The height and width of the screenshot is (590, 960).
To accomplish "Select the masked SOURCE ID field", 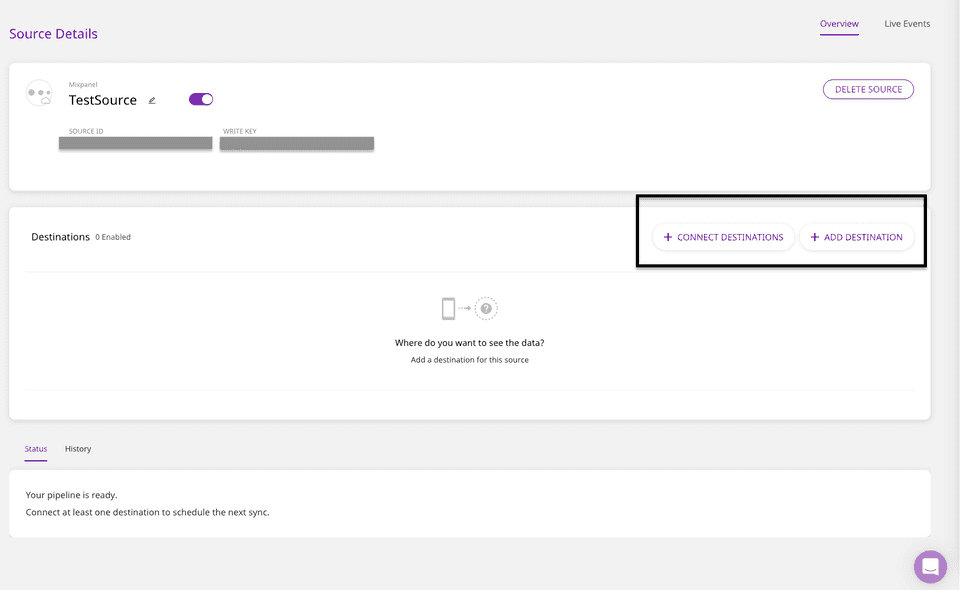I will tap(135, 143).
